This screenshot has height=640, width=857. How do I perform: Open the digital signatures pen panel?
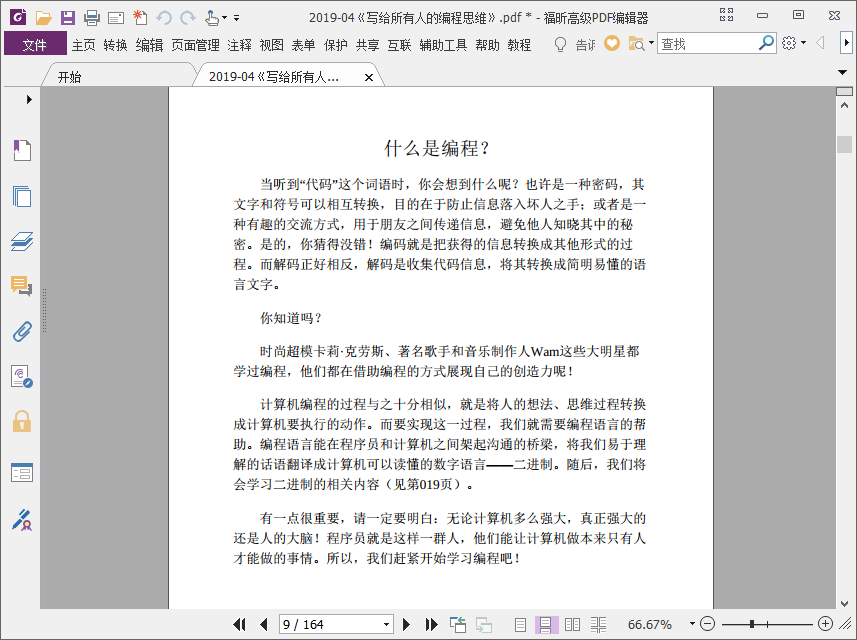point(22,520)
